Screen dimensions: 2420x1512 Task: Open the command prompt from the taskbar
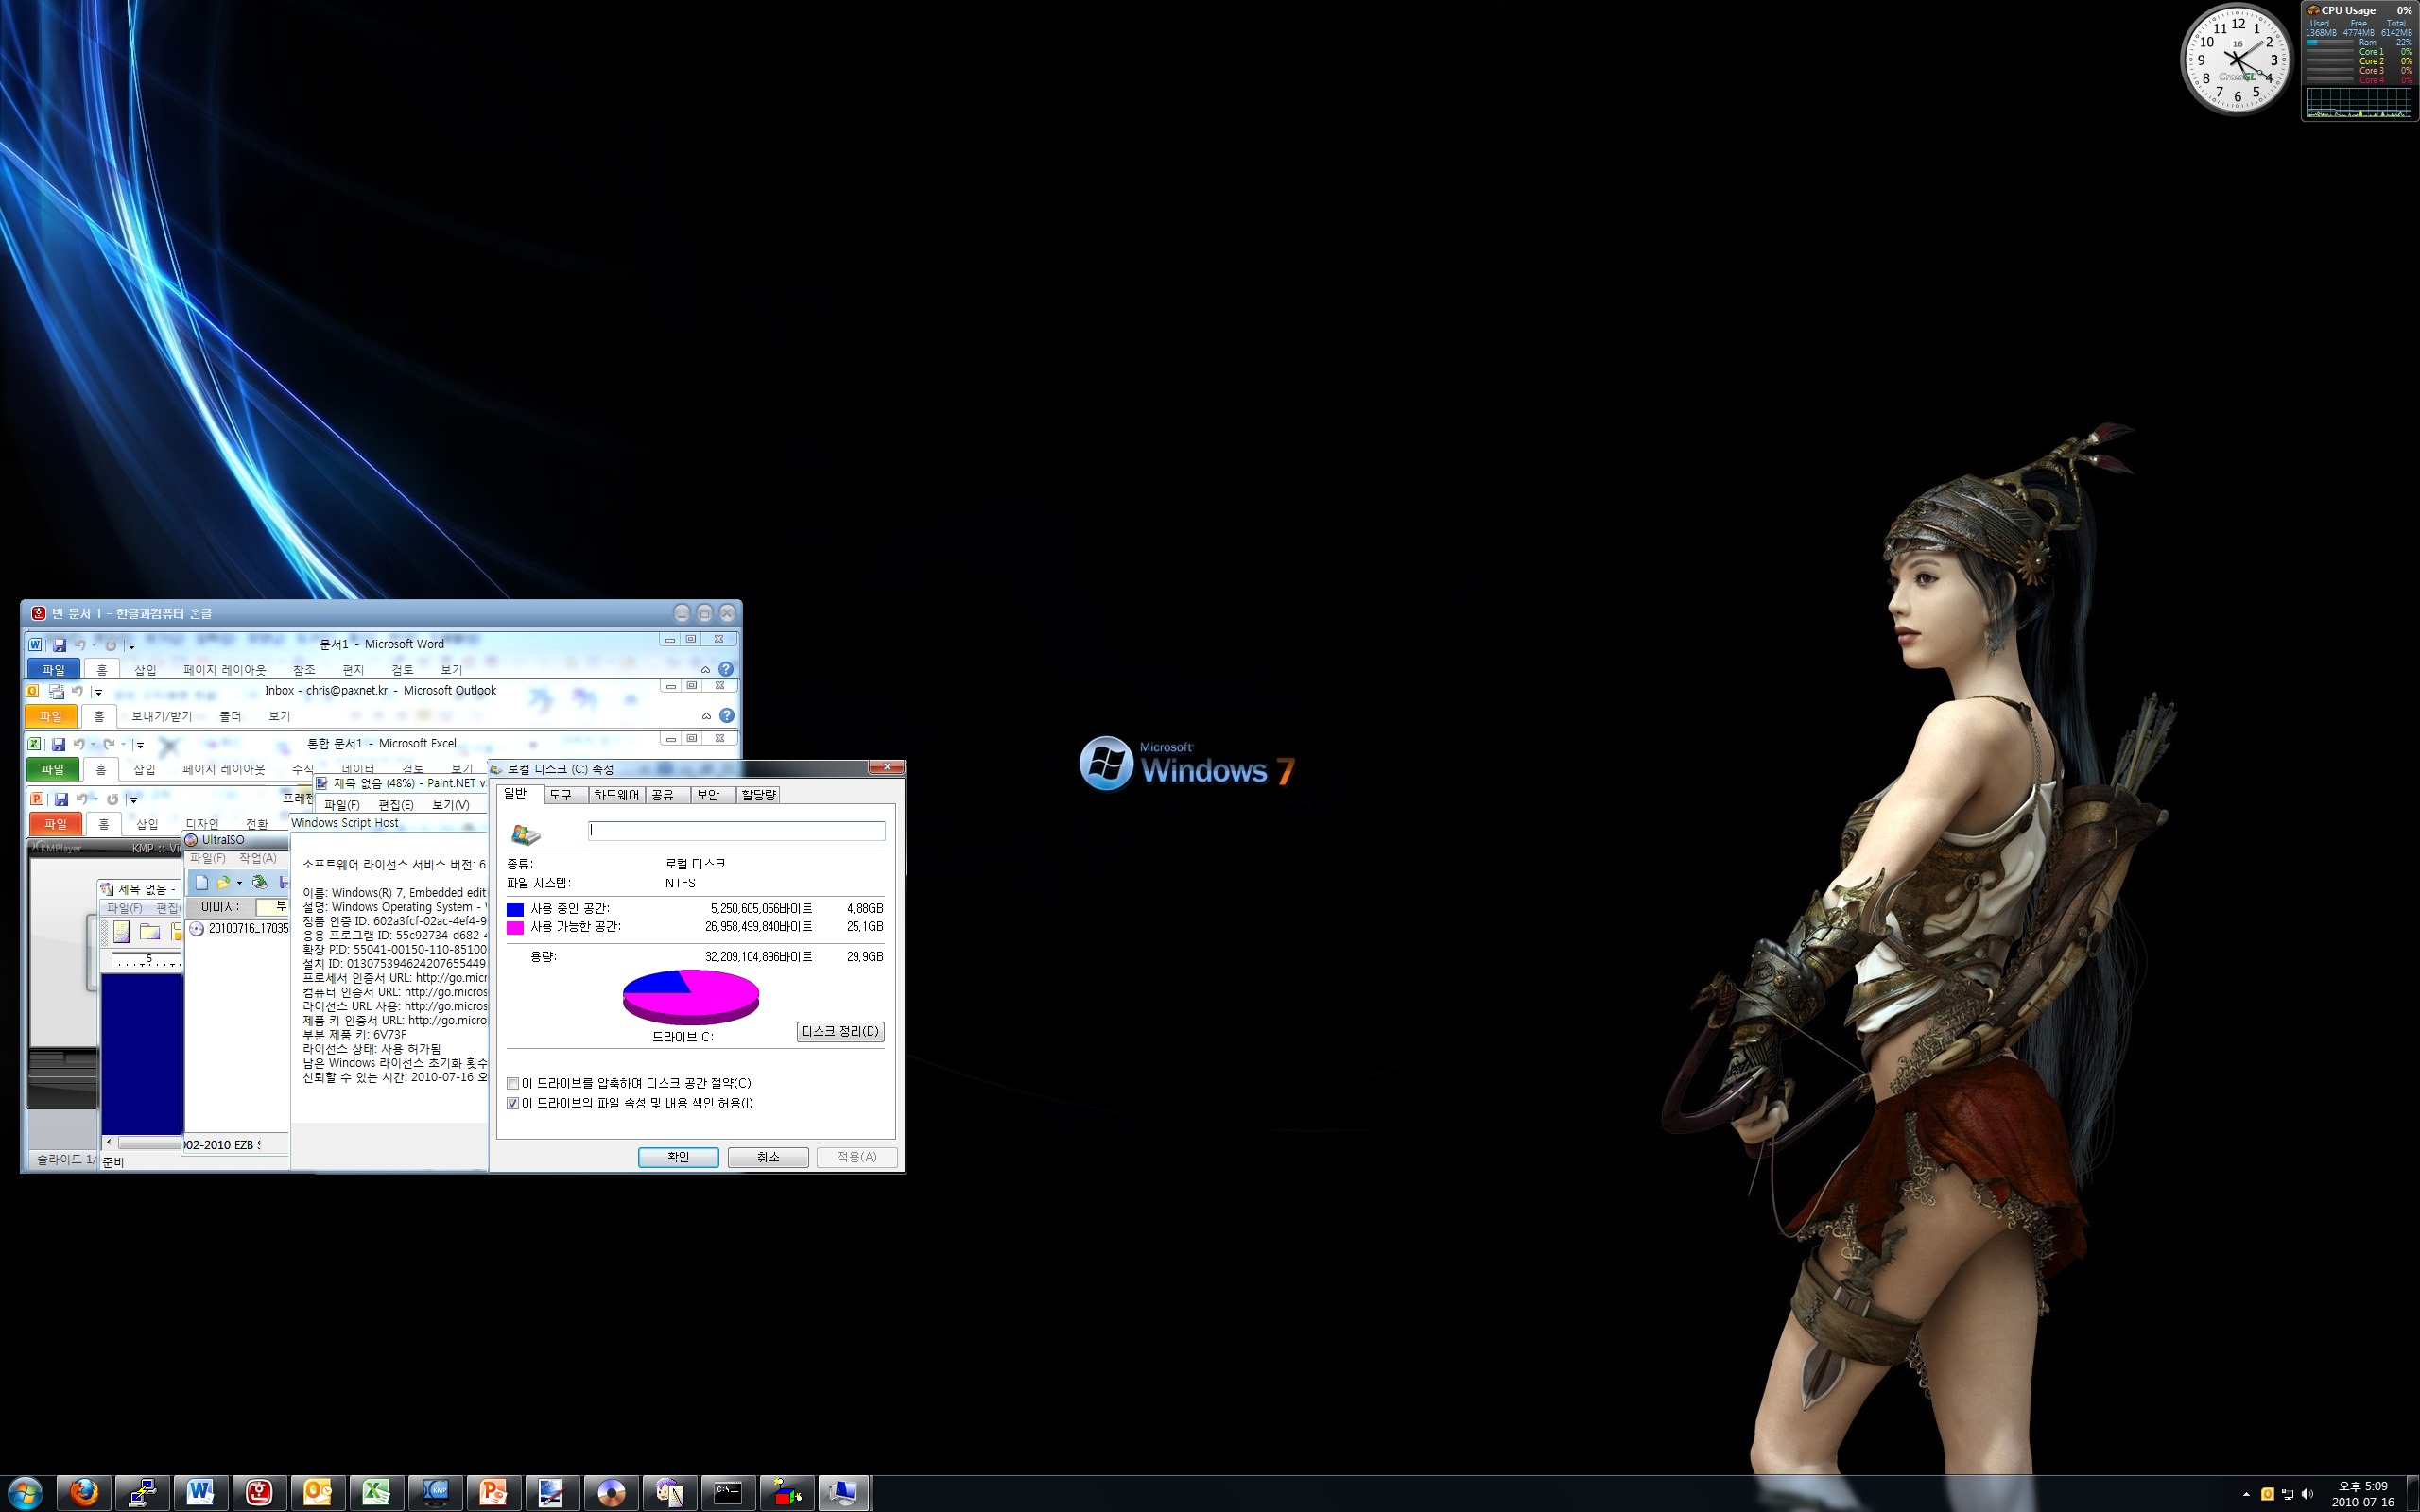tap(727, 1493)
